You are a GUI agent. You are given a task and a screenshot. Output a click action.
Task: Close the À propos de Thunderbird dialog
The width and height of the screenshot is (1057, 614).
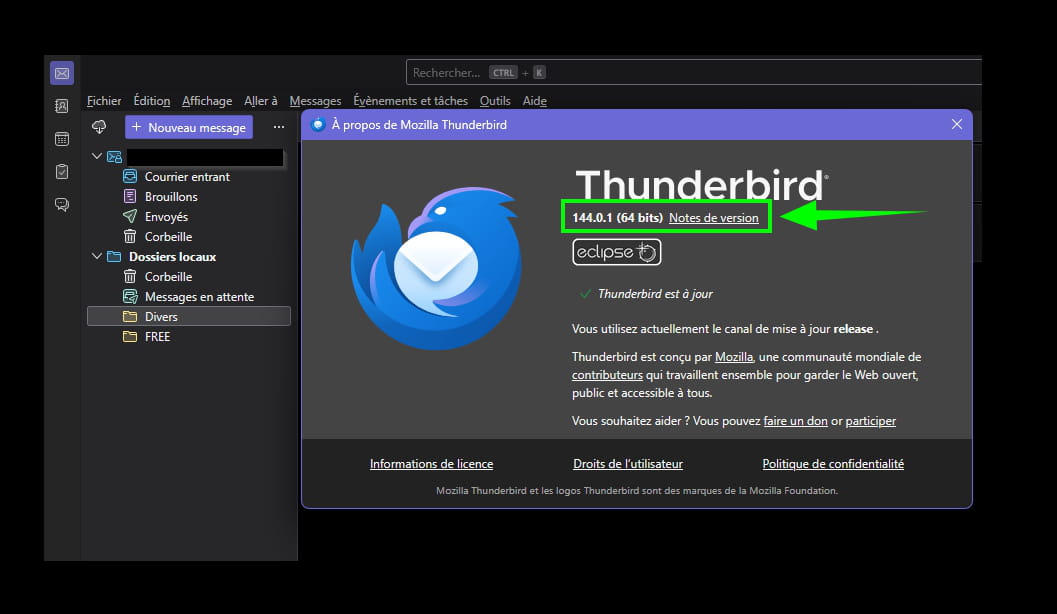tap(957, 124)
